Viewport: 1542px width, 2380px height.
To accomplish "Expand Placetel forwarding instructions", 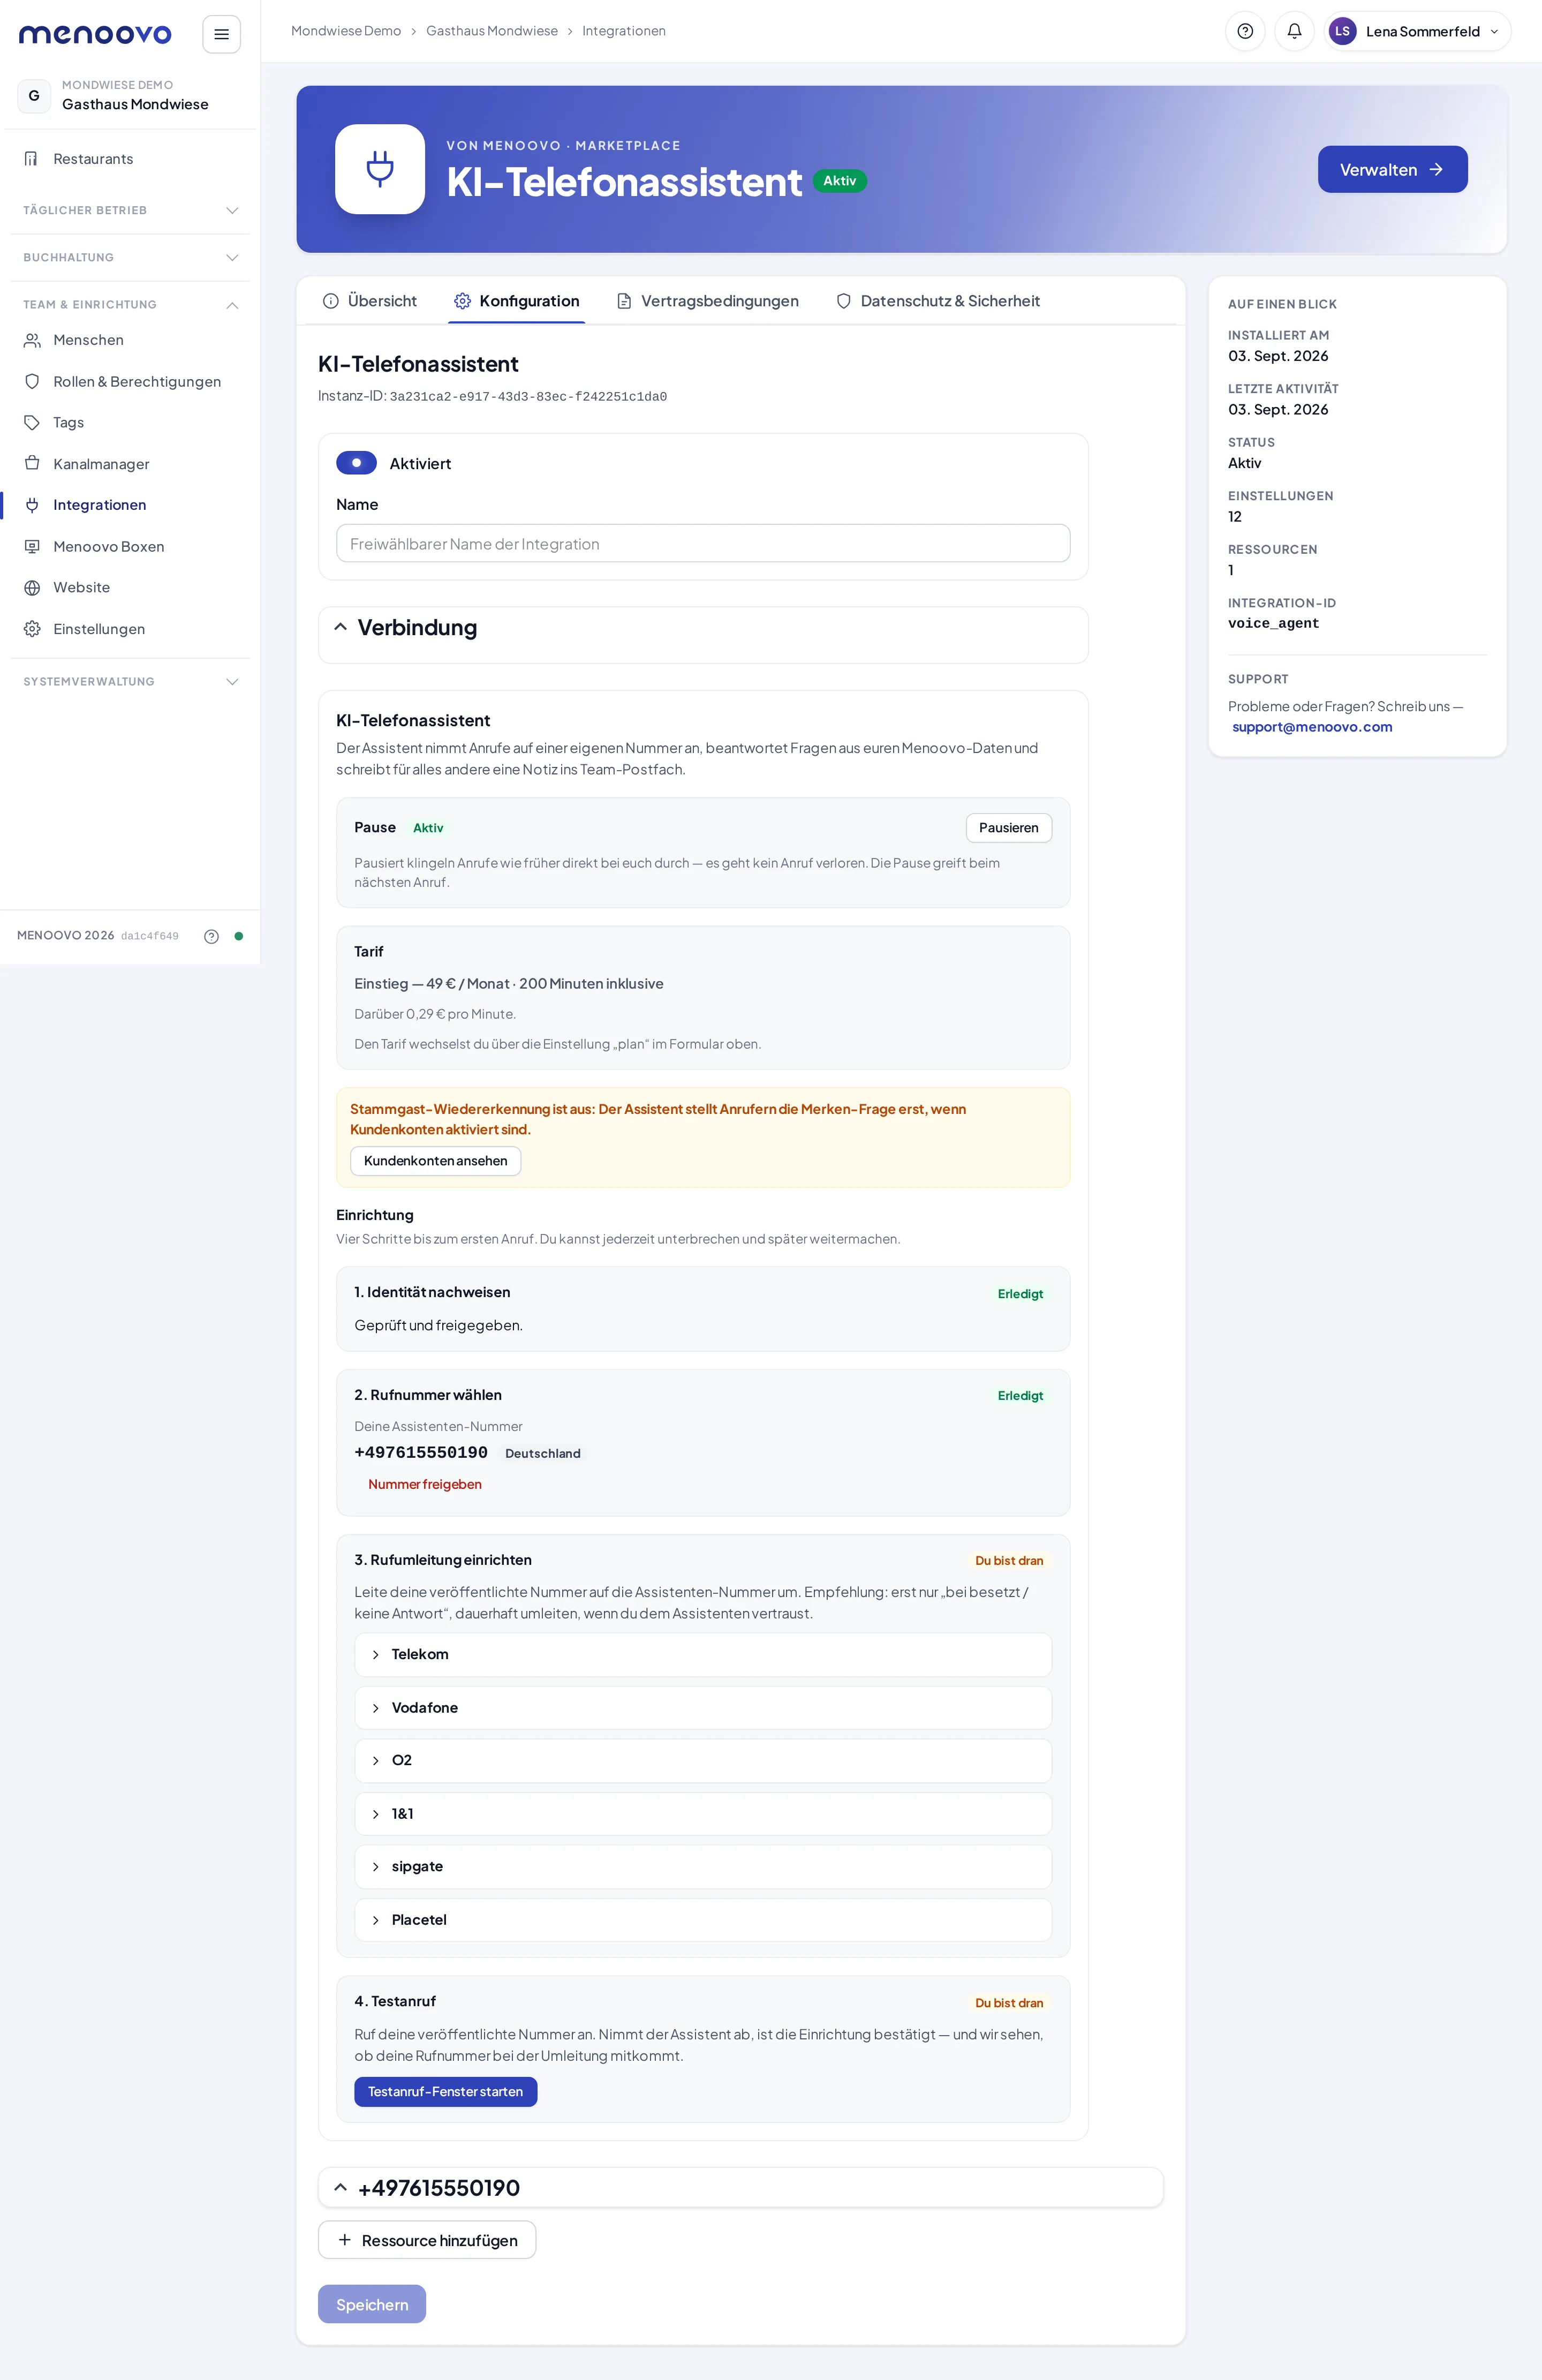I will pyautogui.click(x=703, y=1919).
